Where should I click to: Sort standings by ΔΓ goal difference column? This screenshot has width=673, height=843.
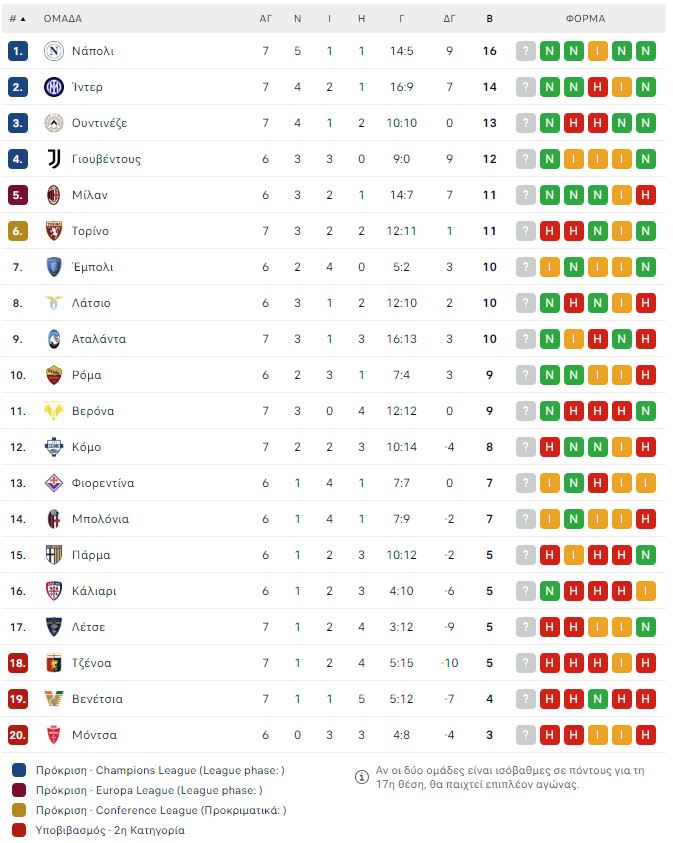450,18
